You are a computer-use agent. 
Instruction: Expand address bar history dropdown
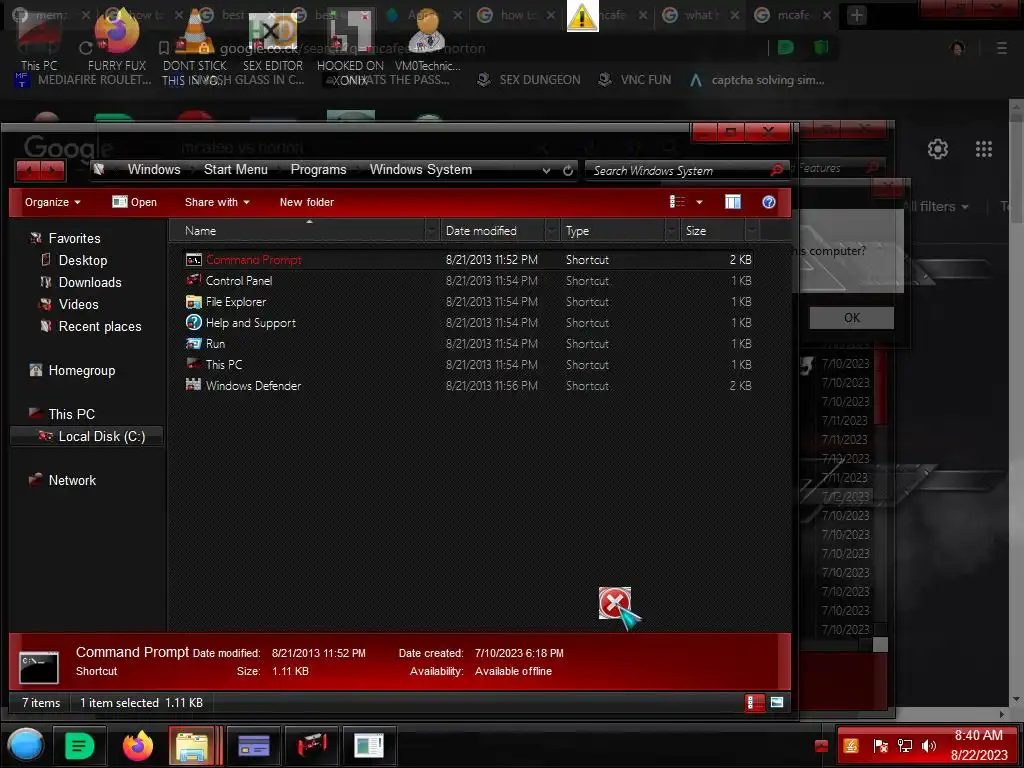pyautogui.click(x=546, y=170)
